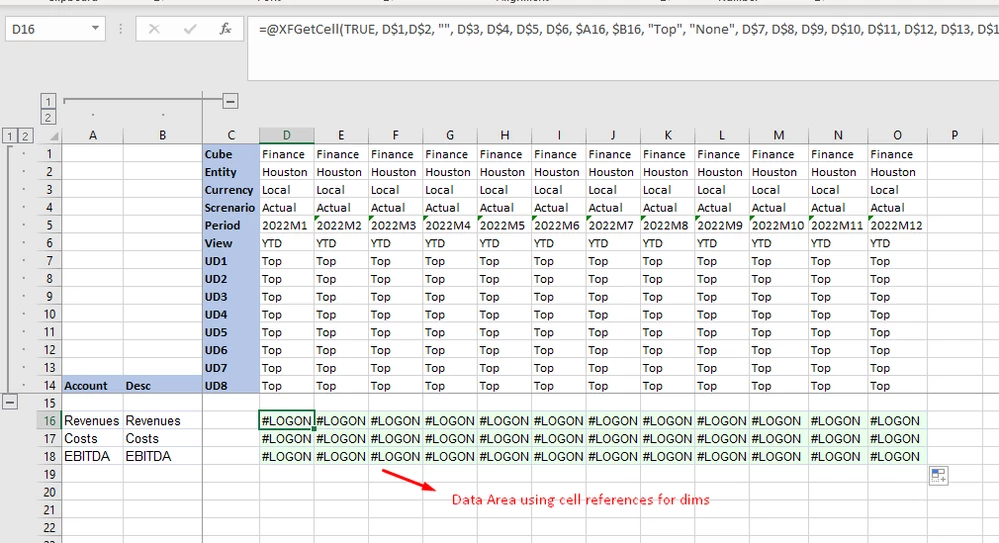Select the 2022M12 period cell
This screenshot has height=543, width=999.
click(x=897, y=226)
